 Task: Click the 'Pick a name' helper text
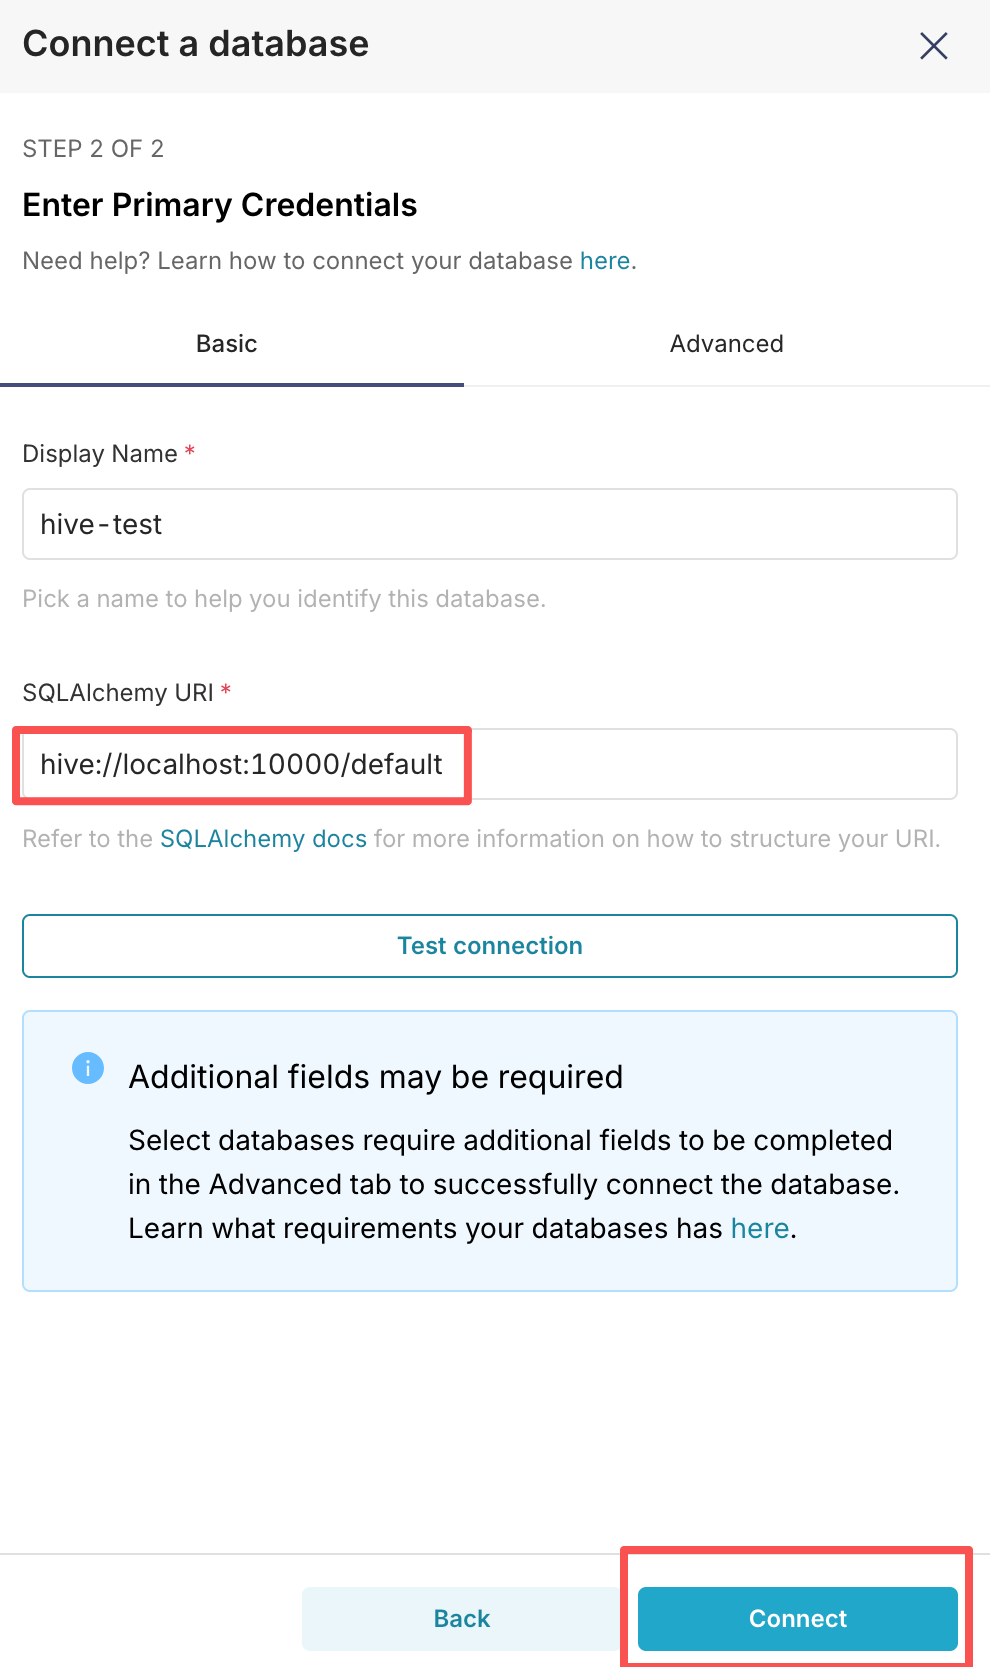point(284,599)
